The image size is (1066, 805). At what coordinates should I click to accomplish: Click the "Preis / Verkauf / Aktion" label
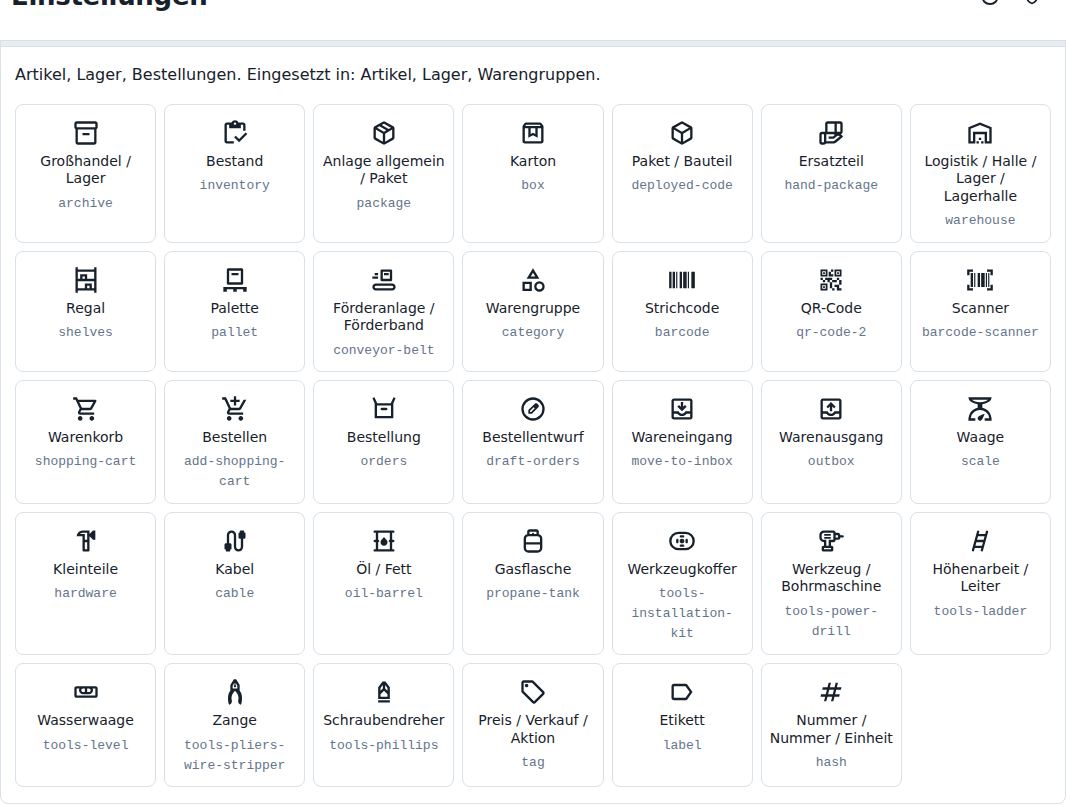pyautogui.click(x=533, y=729)
